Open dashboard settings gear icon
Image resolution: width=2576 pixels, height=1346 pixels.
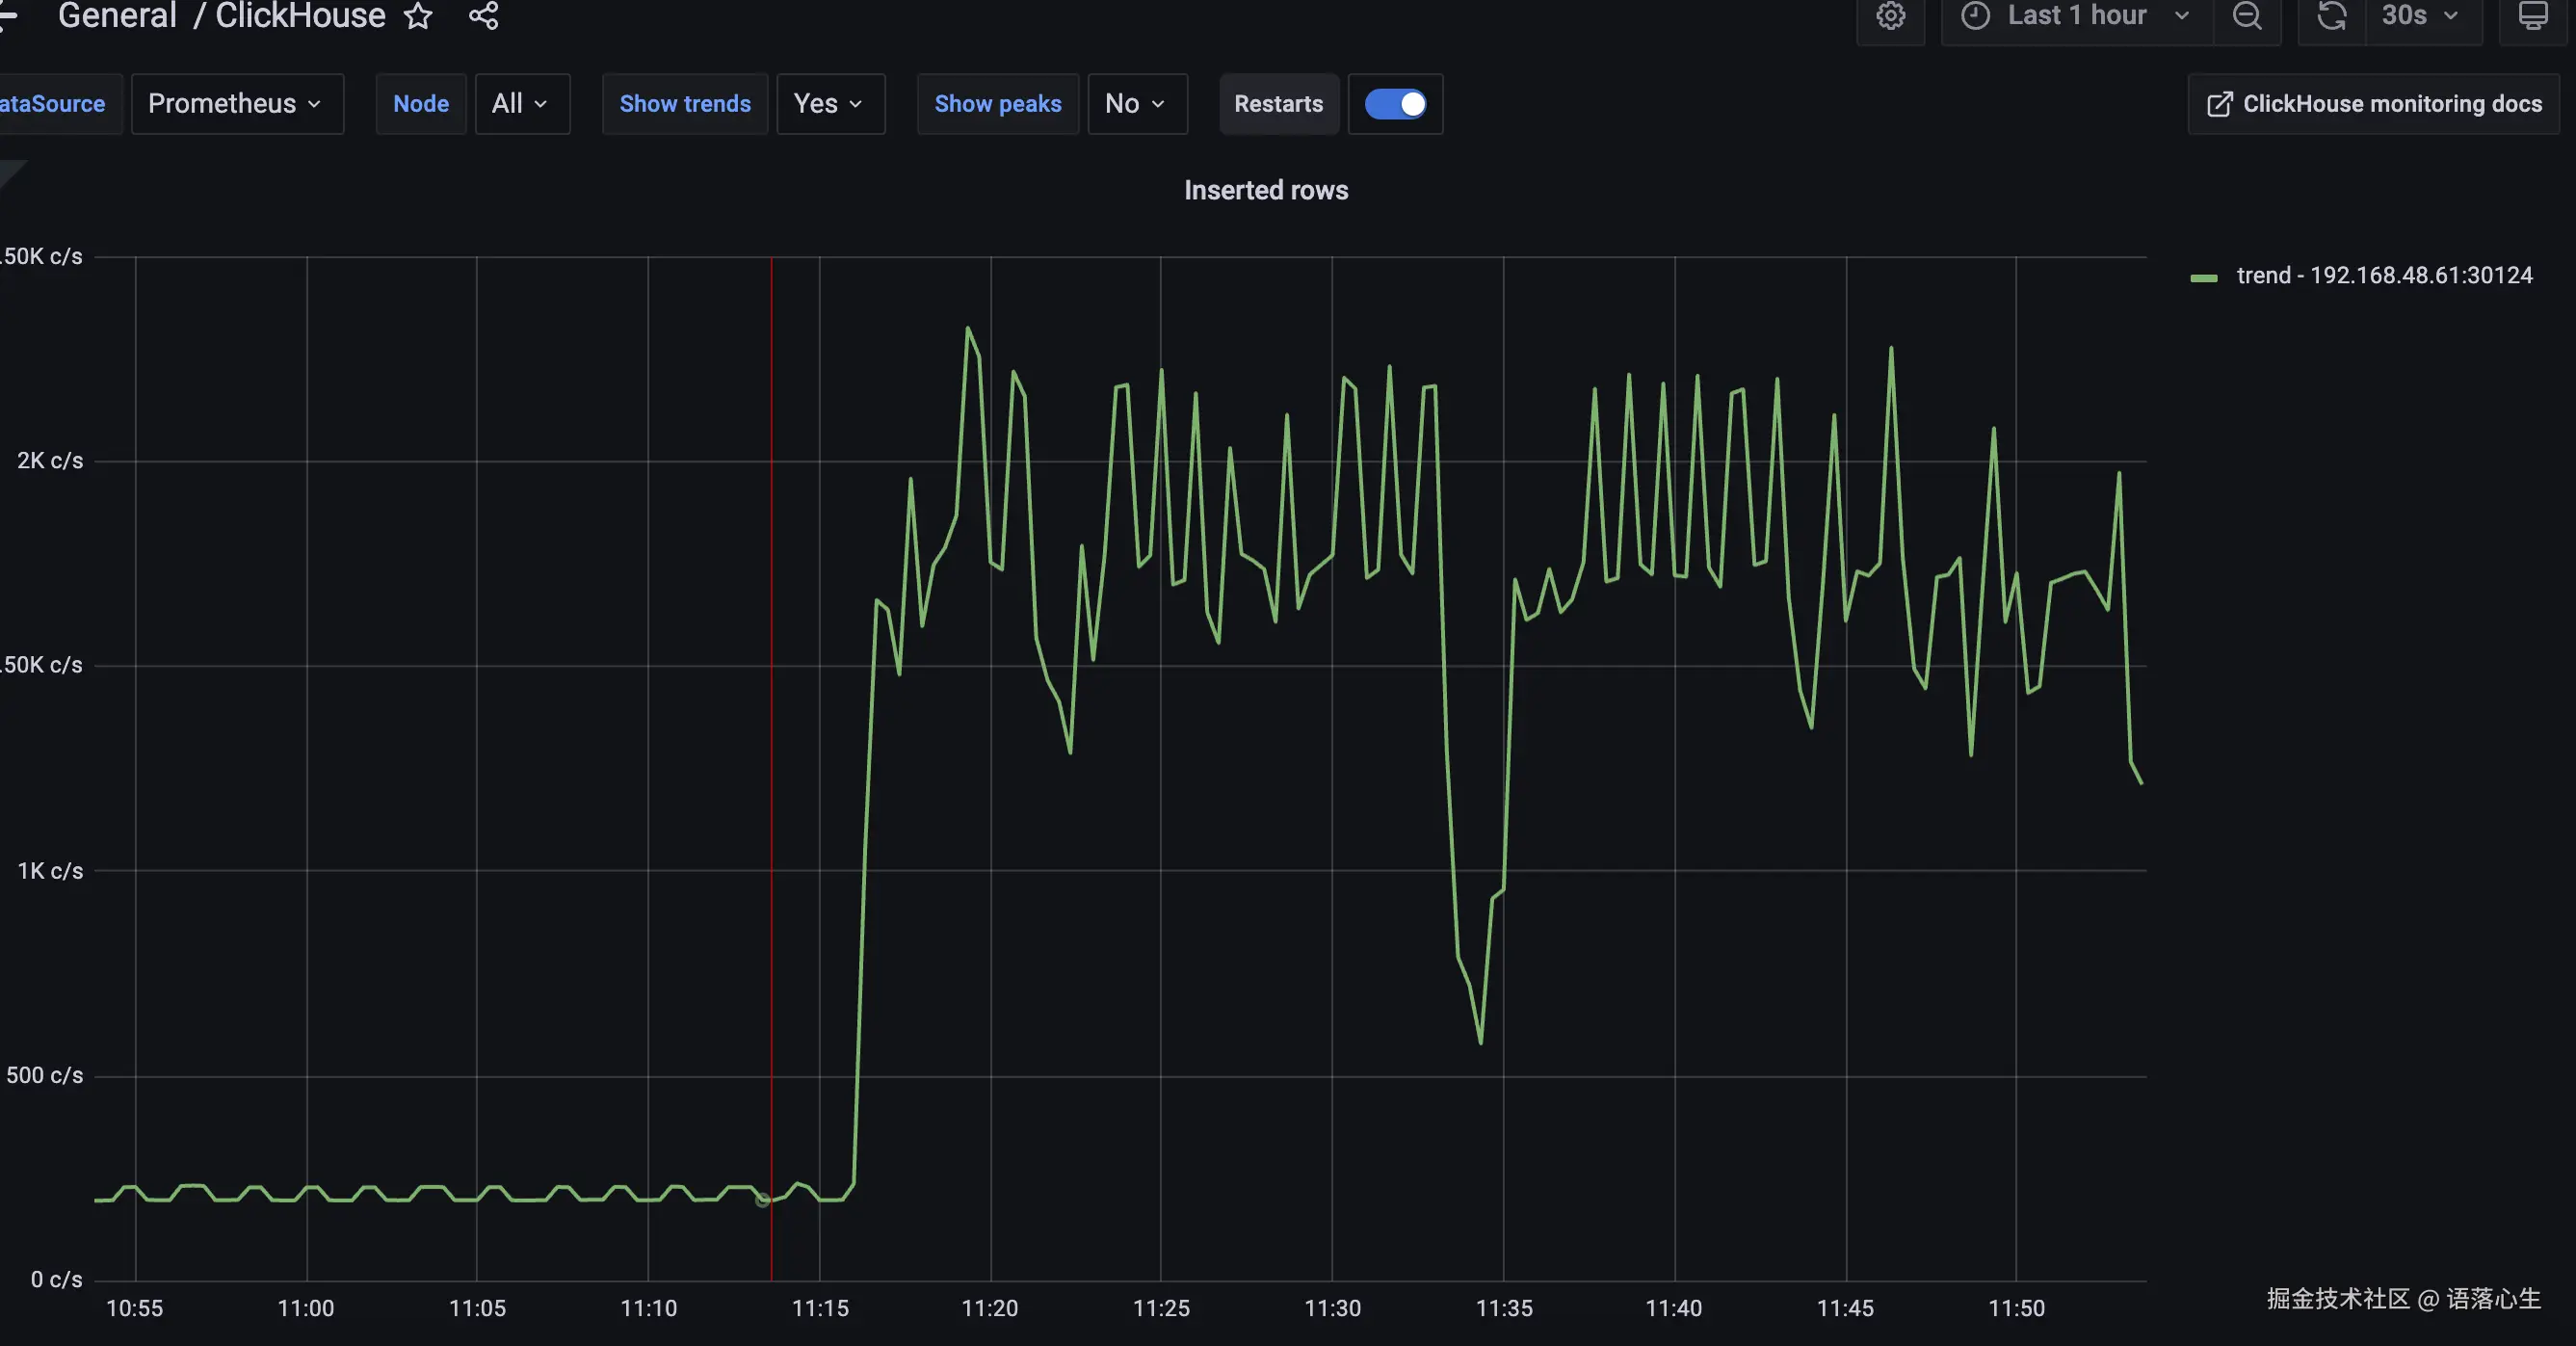pos(1890,16)
